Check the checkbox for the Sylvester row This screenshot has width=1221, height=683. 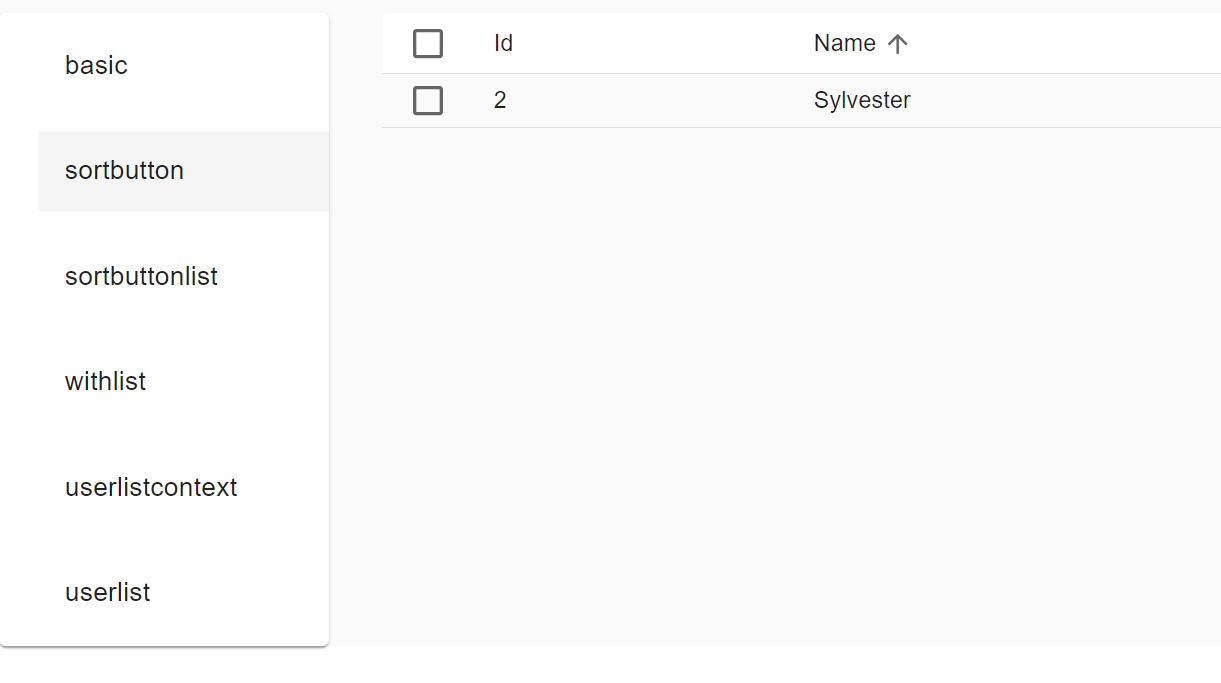(x=428, y=100)
